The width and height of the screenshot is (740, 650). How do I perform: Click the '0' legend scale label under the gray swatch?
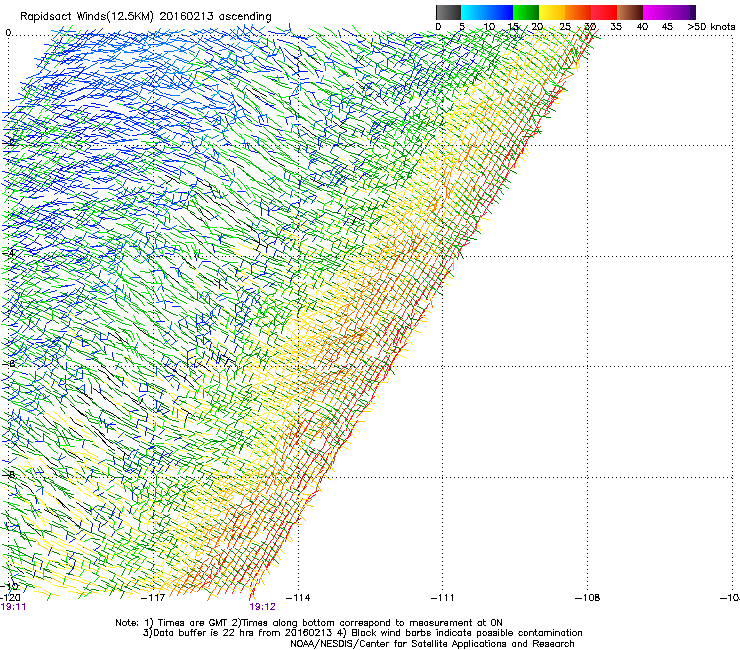[438, 27]
